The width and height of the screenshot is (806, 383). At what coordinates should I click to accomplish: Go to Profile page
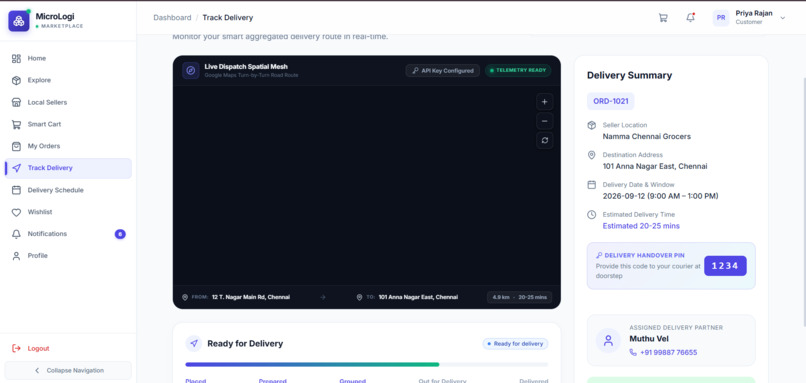[x=68, y=256]
